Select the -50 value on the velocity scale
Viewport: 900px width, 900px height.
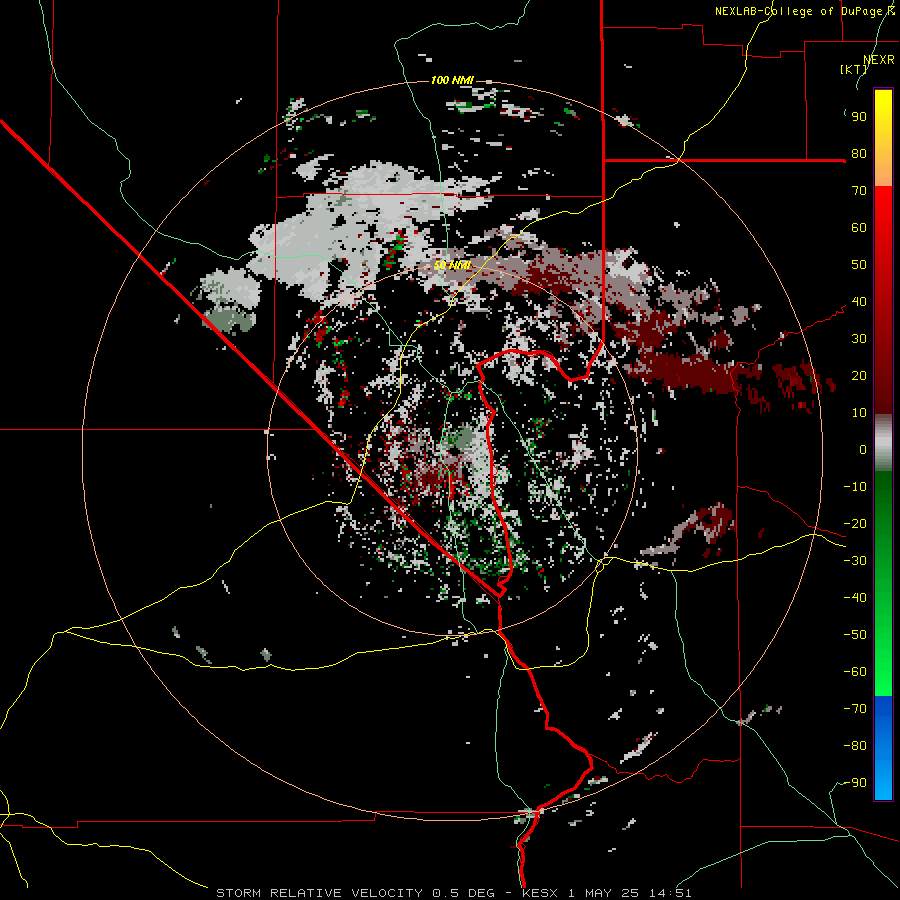point(855,635)
